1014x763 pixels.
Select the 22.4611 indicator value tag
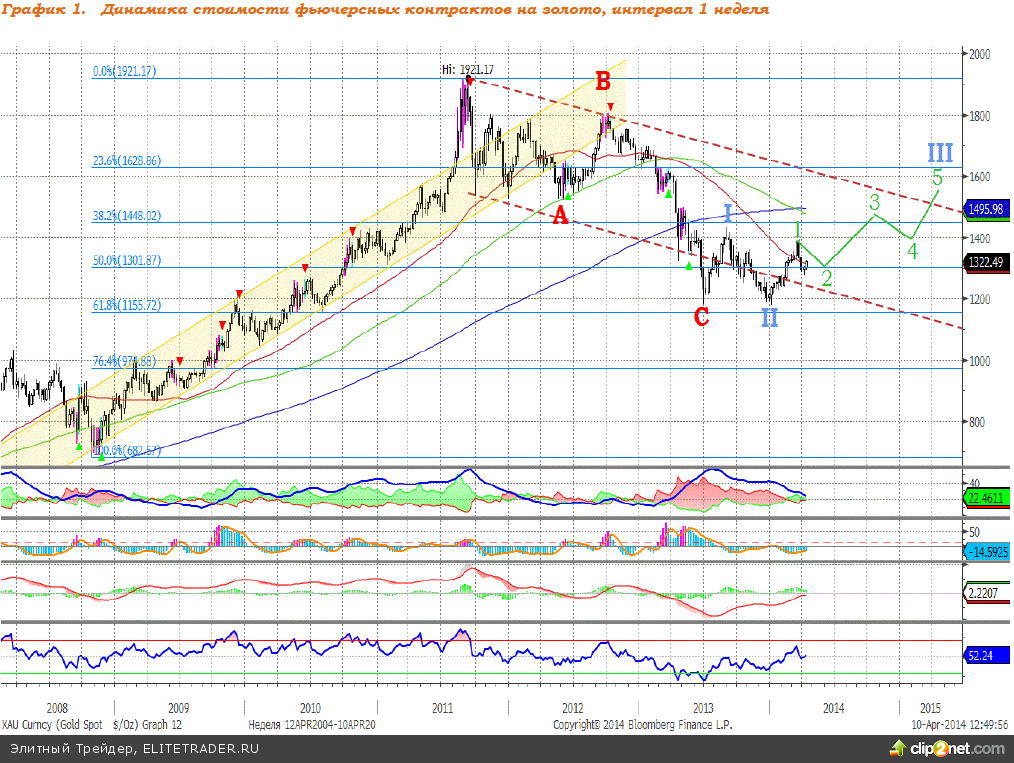click(985, 496)
